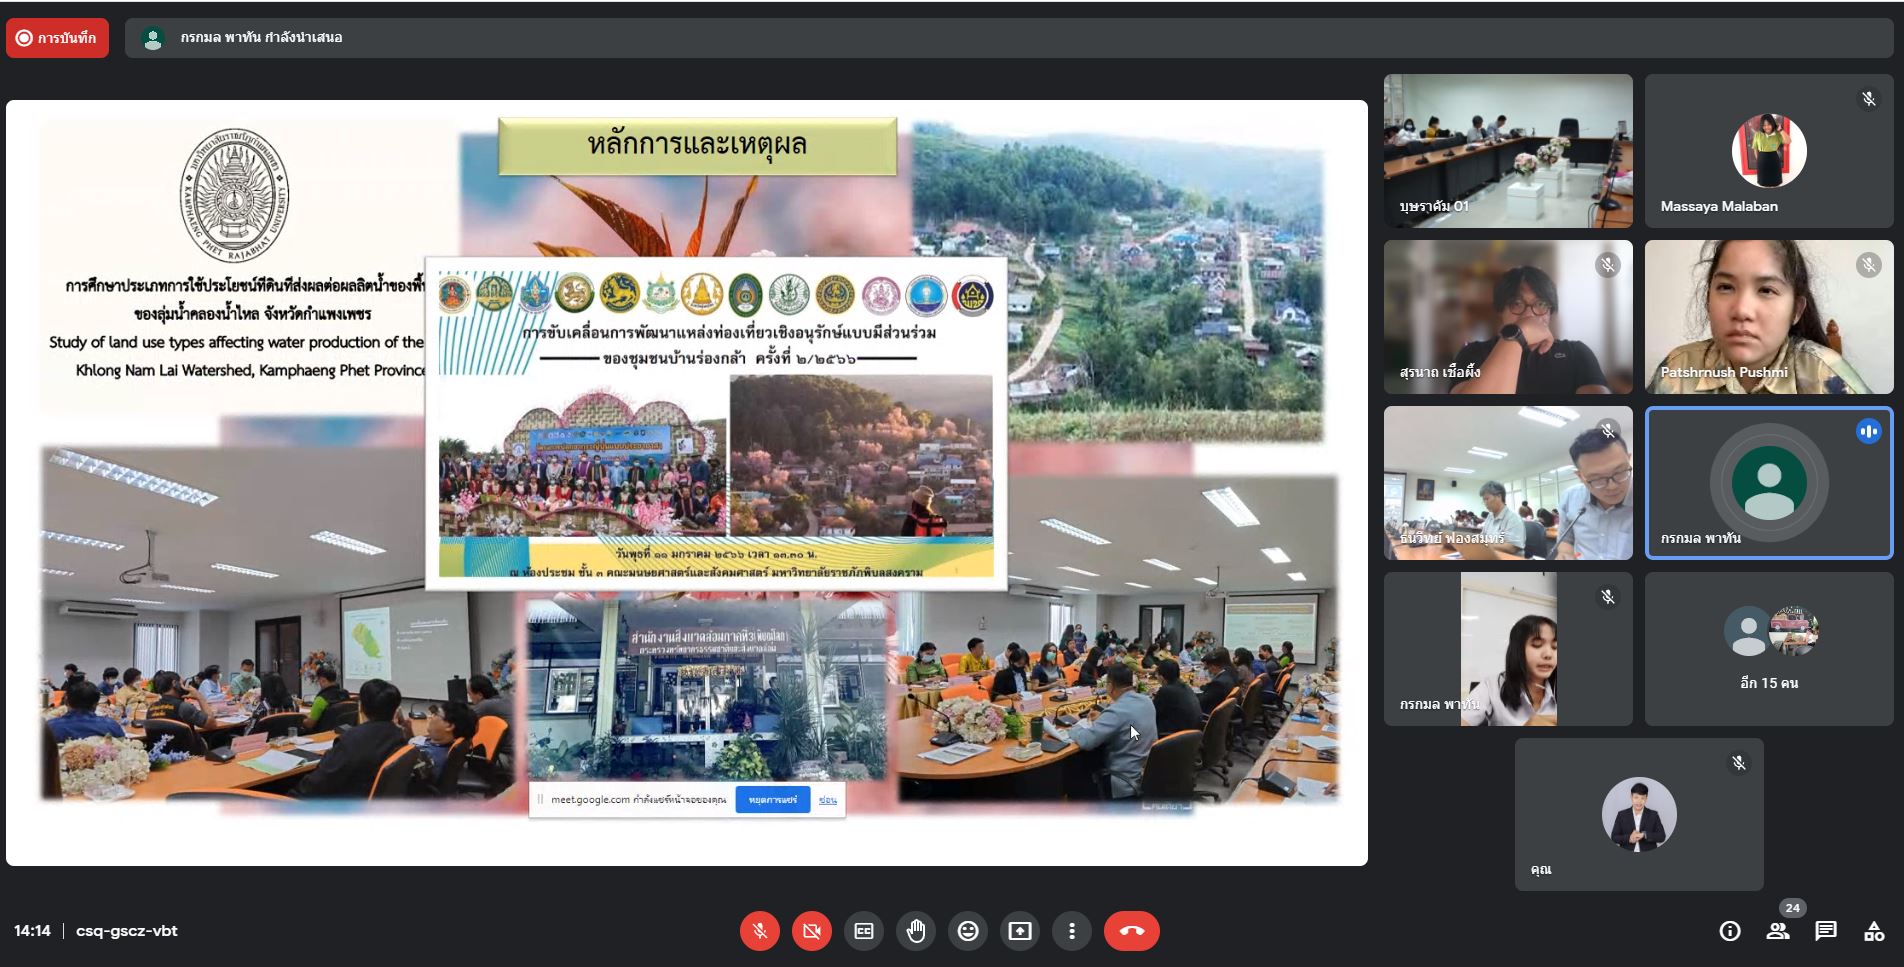The height and width of the screenshot is (967, 1904).
Task: Open emoji reactions picker
Action: tap(968, 931)
